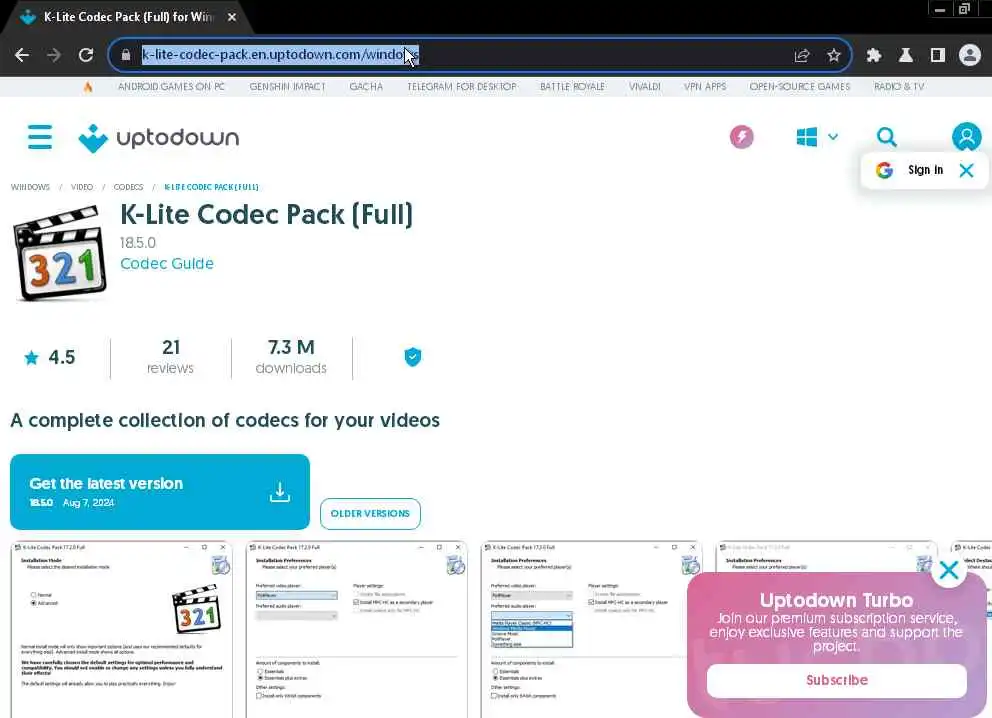Click version number 18.5.0 under title
Screen dimensions: 992x718
pos(138,243)
